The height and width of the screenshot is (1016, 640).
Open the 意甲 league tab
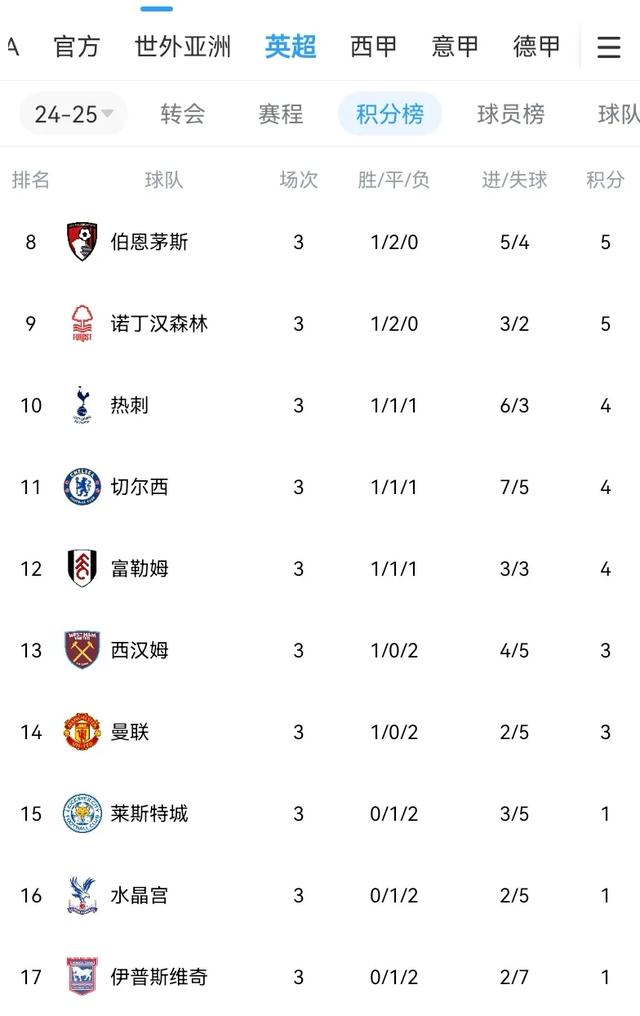coord(455,47)
